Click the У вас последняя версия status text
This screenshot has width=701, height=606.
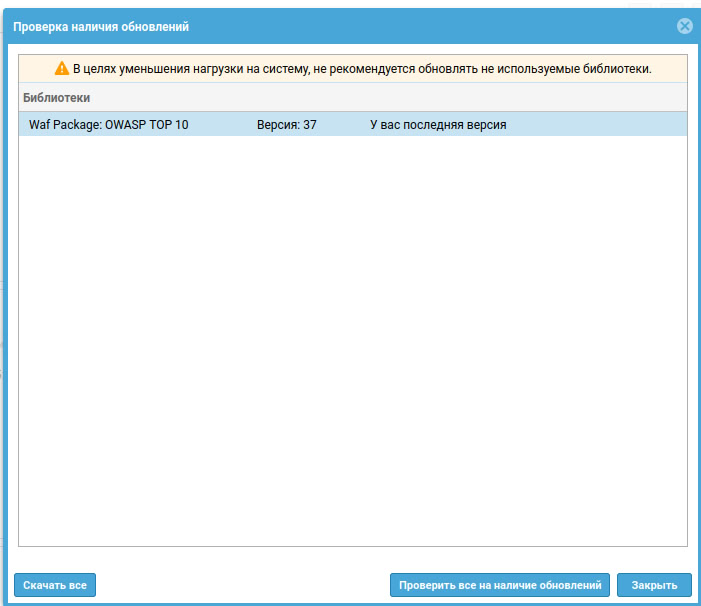pyautogui.click(x=438, y=125)
